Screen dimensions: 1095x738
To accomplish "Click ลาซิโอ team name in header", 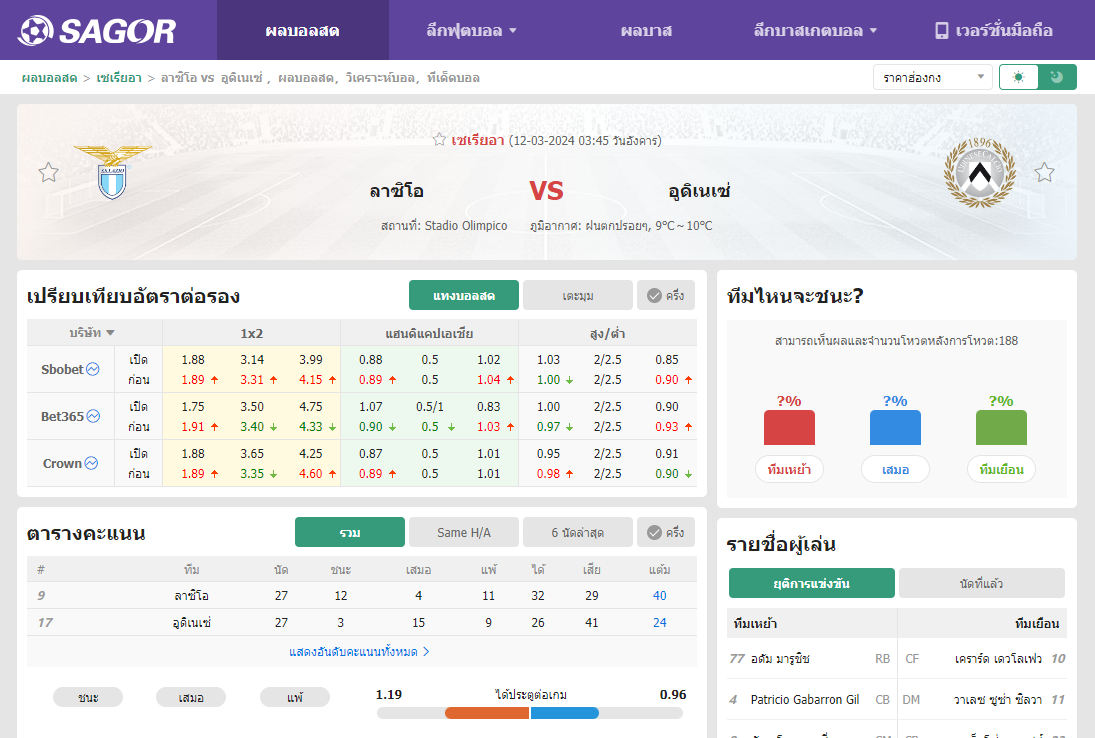I will (397, 191).
